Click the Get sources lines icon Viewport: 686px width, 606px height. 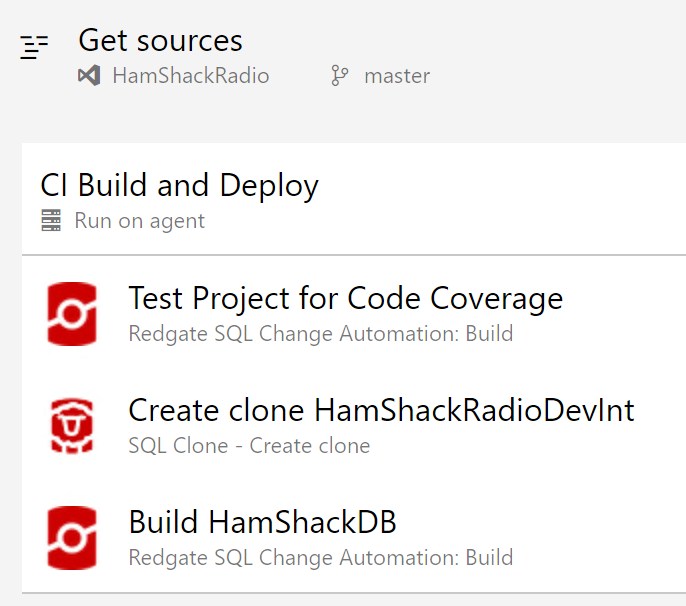tap(34, 47)
